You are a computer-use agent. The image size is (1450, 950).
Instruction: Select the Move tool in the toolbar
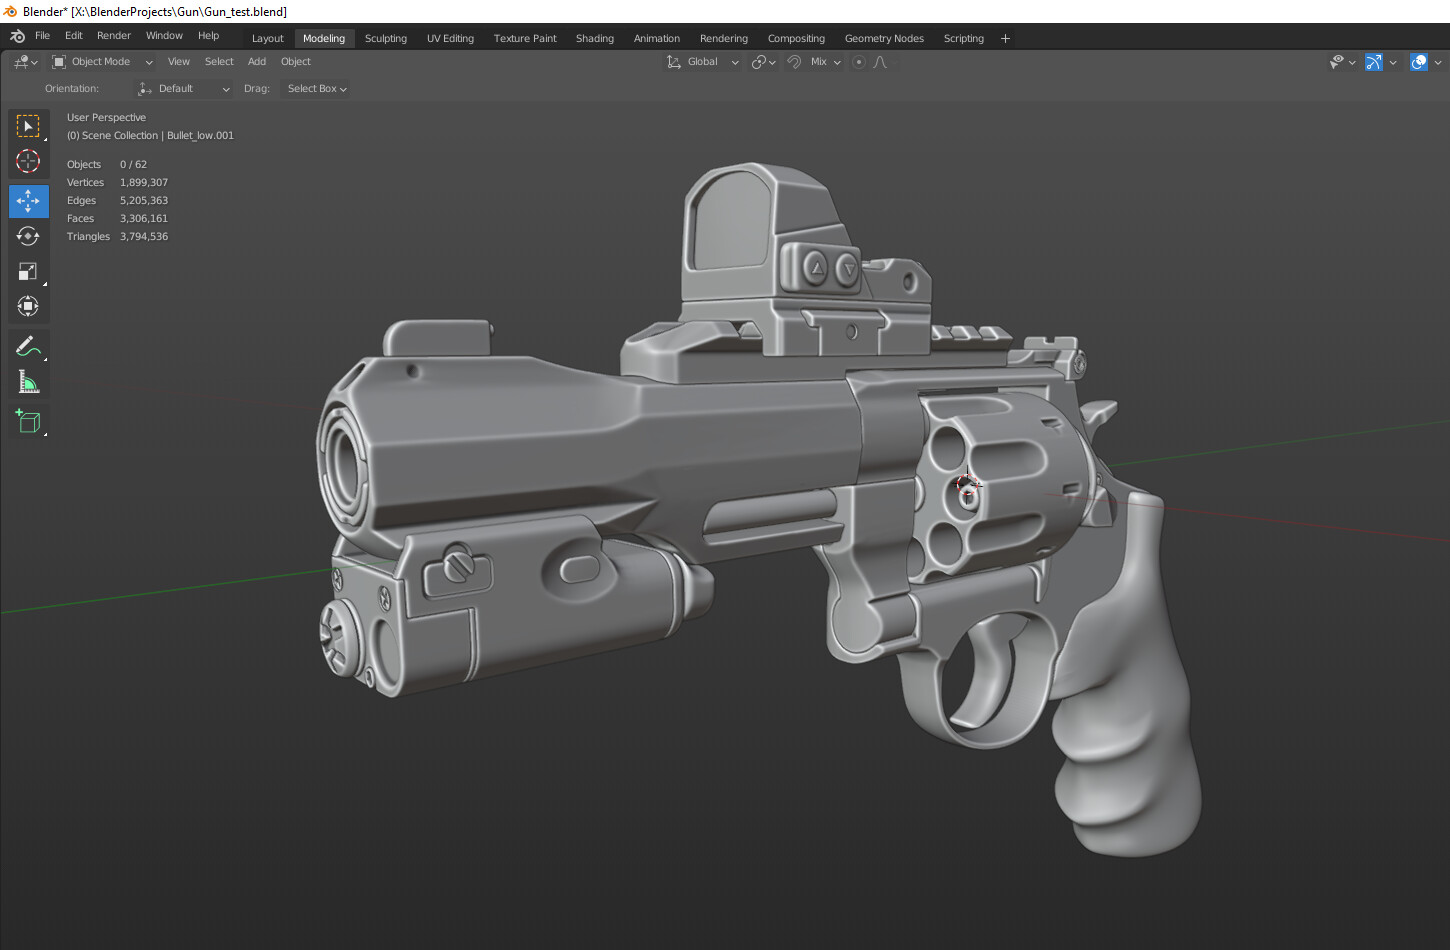point(28,200)
